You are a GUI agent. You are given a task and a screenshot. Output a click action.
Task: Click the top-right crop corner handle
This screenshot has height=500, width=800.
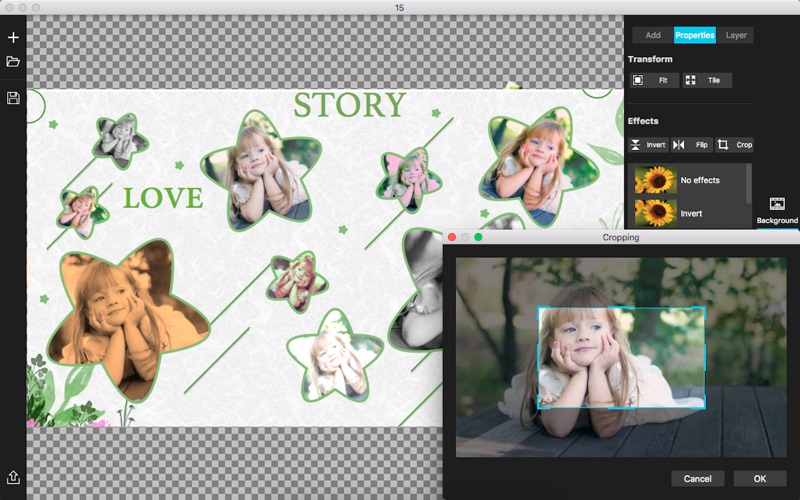click(705, 308)
